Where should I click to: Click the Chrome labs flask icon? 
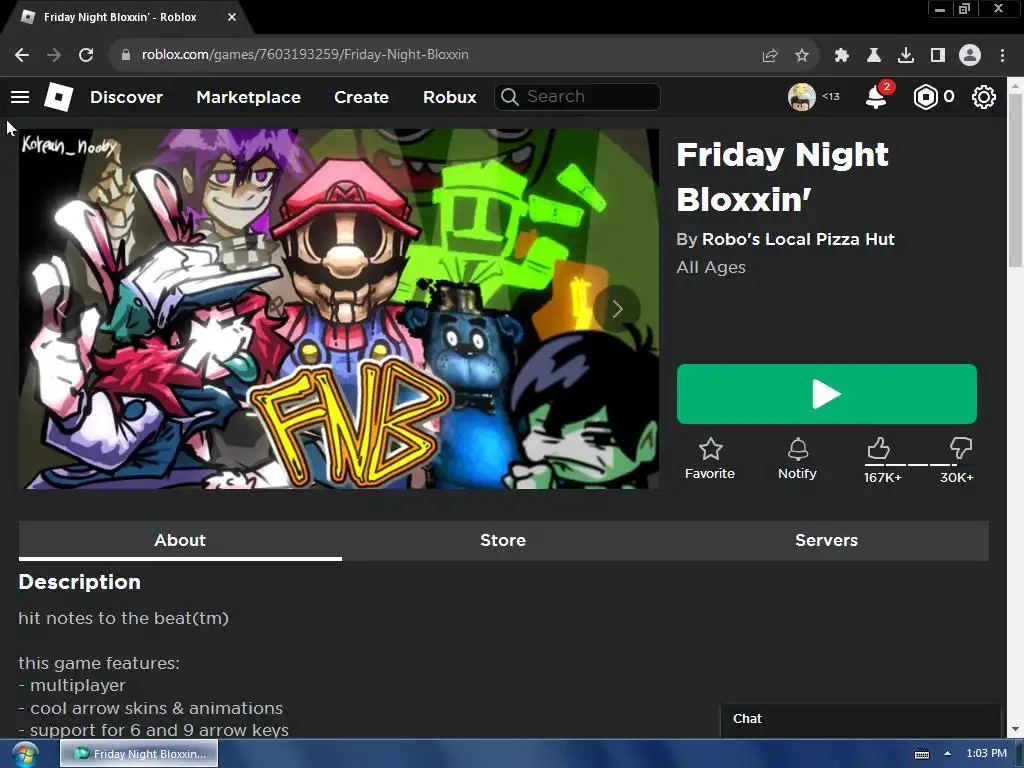pos(874,56)
